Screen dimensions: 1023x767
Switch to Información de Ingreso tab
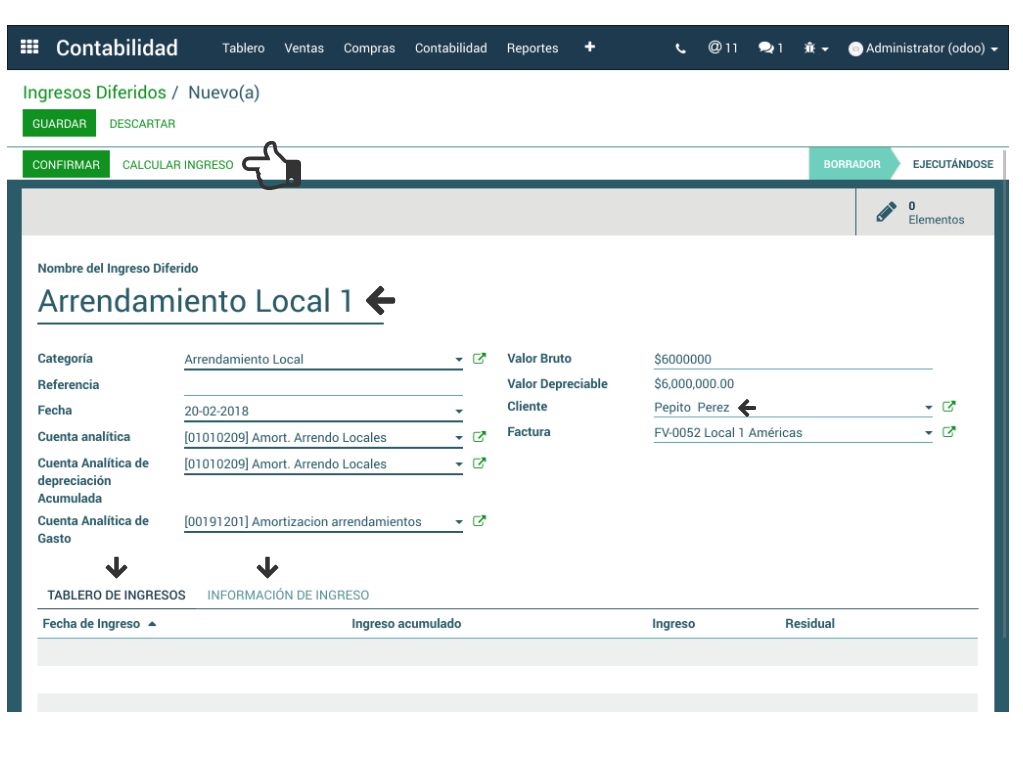[x=288, y=595]
